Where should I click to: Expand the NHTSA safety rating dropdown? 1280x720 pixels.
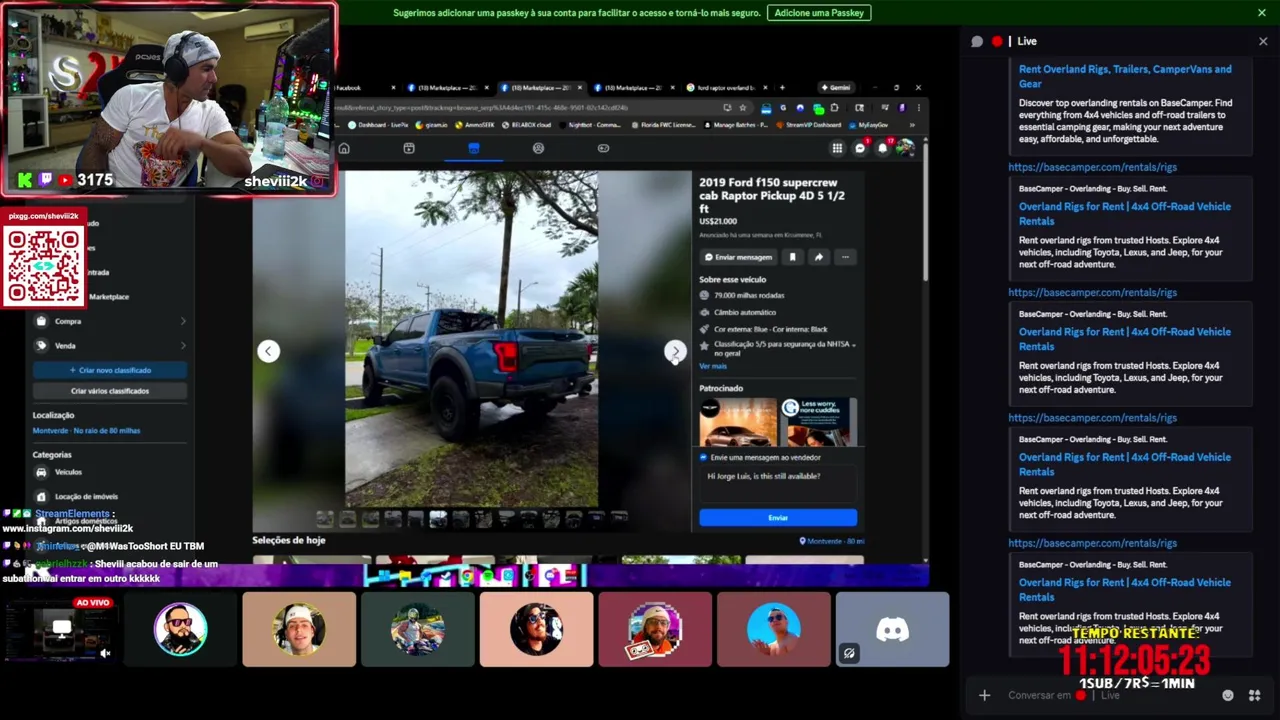853,344
